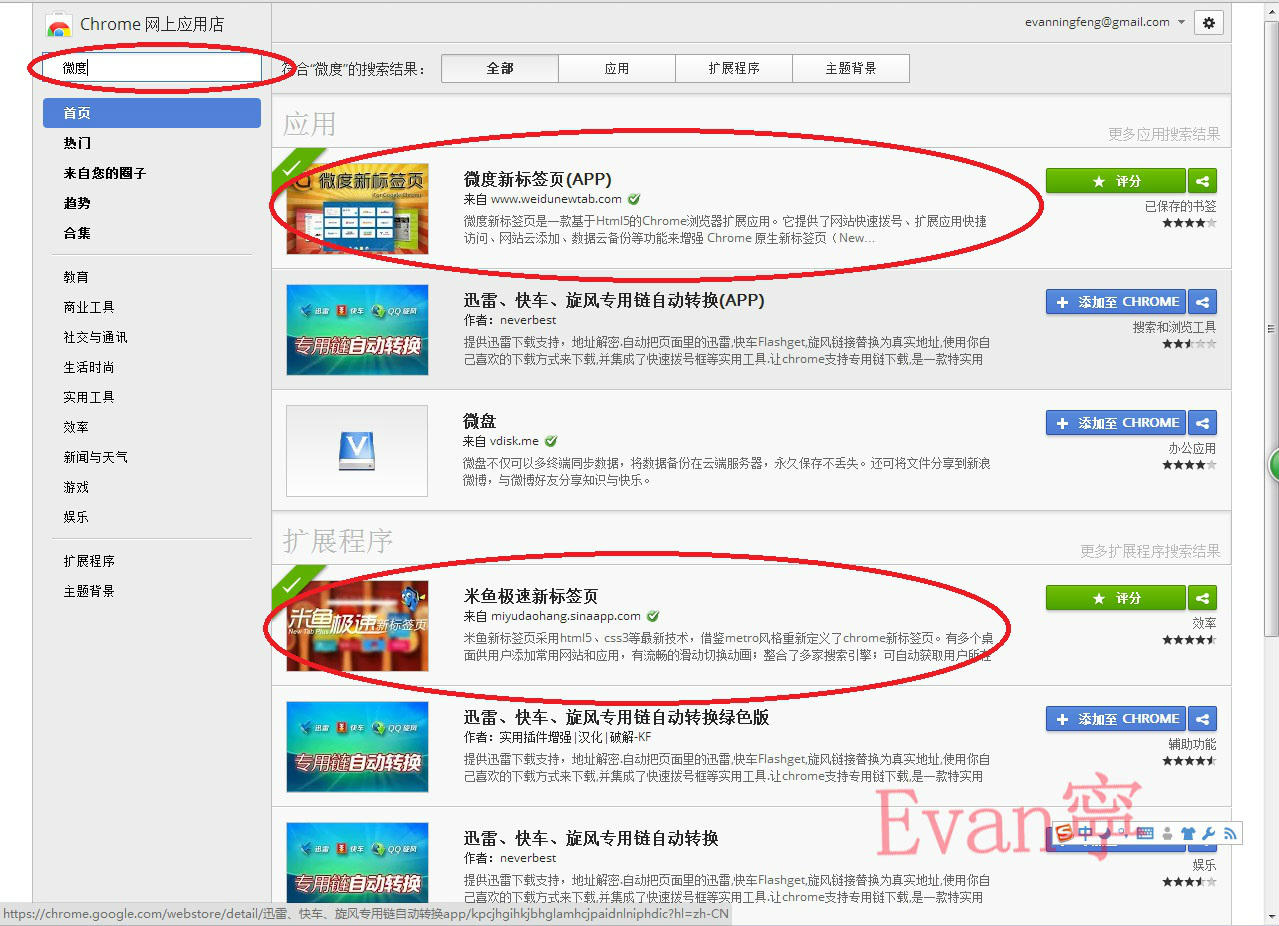Click the 迅雷、快车、旋风专用链自动转换绿色版 title
Image resolution: width=1279 pixels, height=926 pixels.
point(616,717)
